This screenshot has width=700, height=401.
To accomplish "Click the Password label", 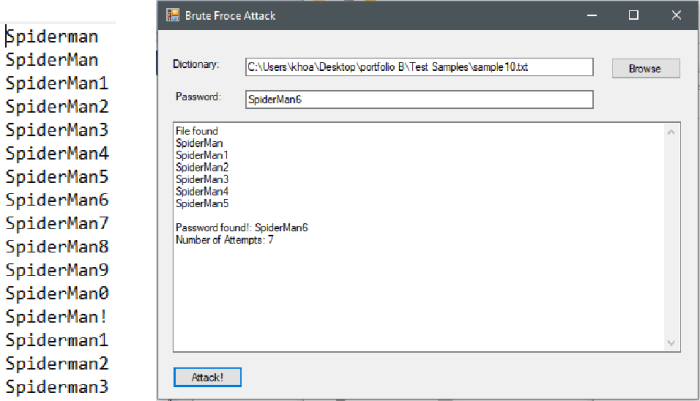I will [x=198, y=96].
